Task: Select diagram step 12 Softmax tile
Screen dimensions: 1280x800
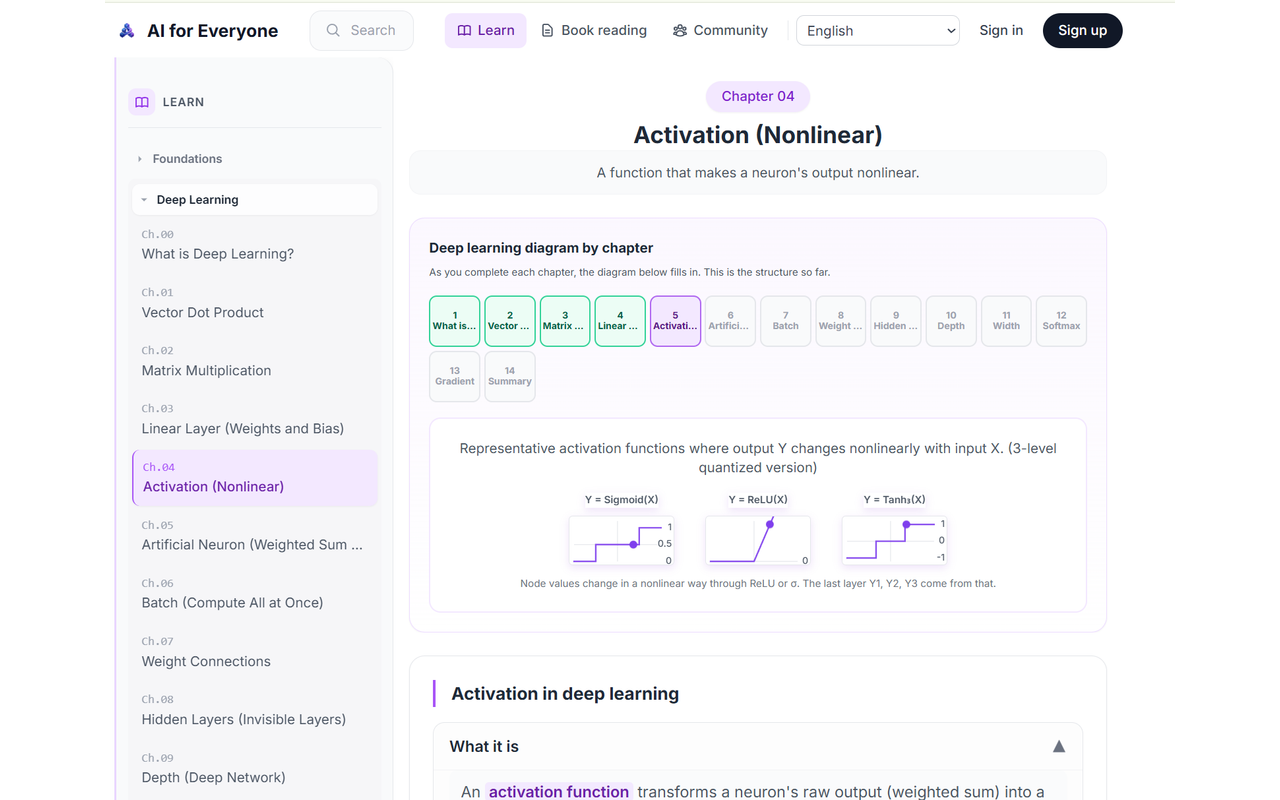Action: point(1061,321)
